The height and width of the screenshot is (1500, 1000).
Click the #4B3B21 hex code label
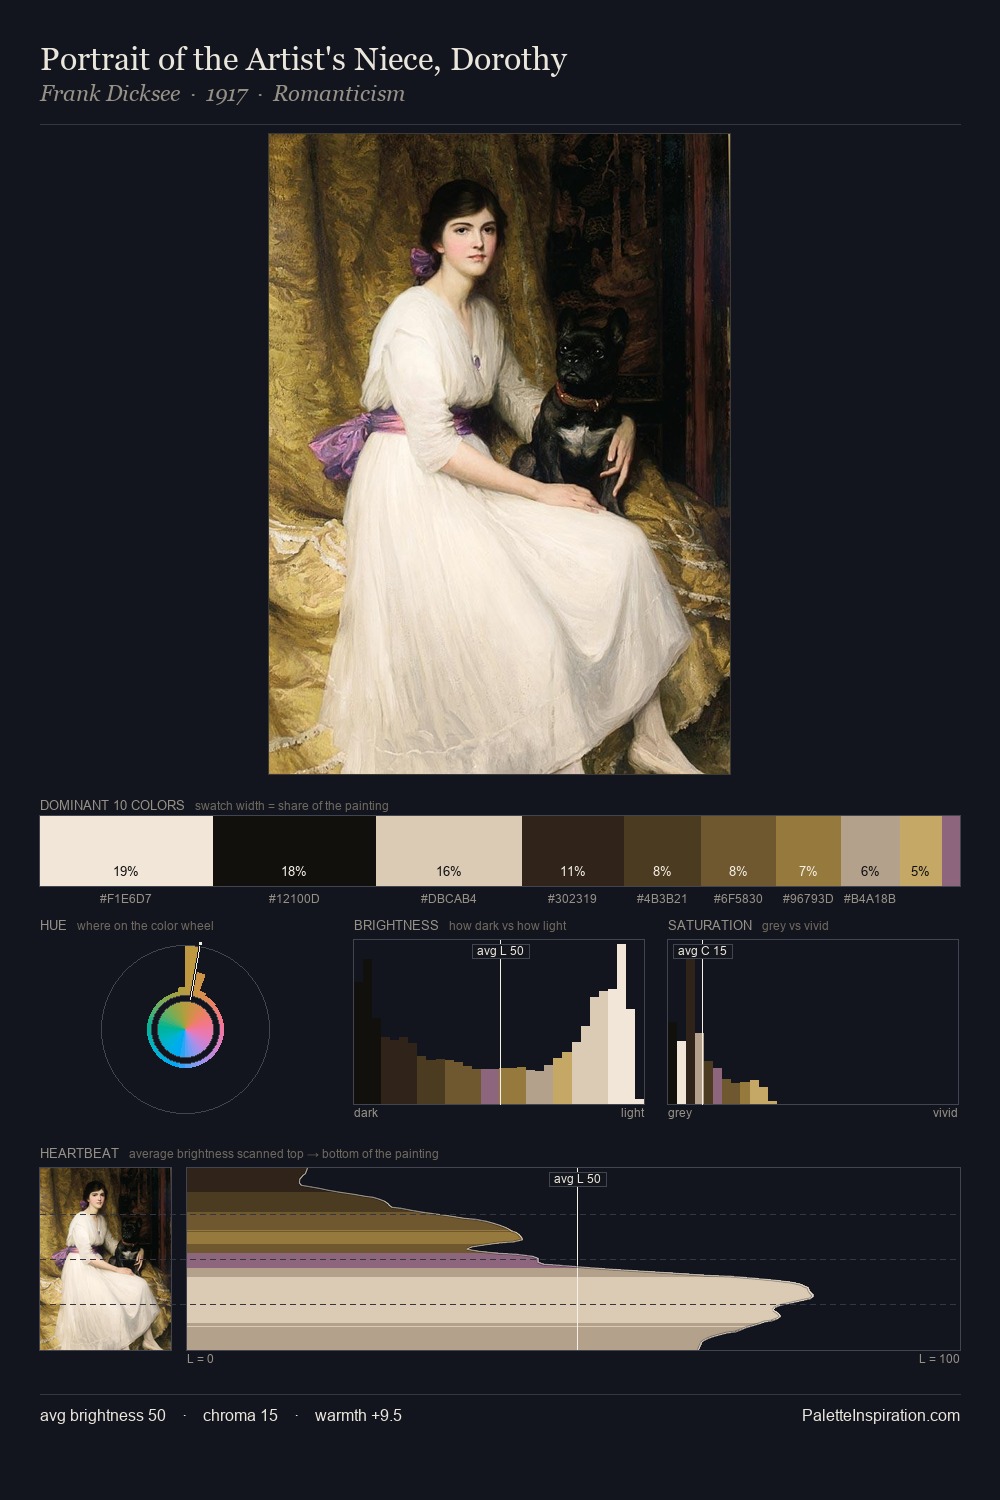[662, 899]
